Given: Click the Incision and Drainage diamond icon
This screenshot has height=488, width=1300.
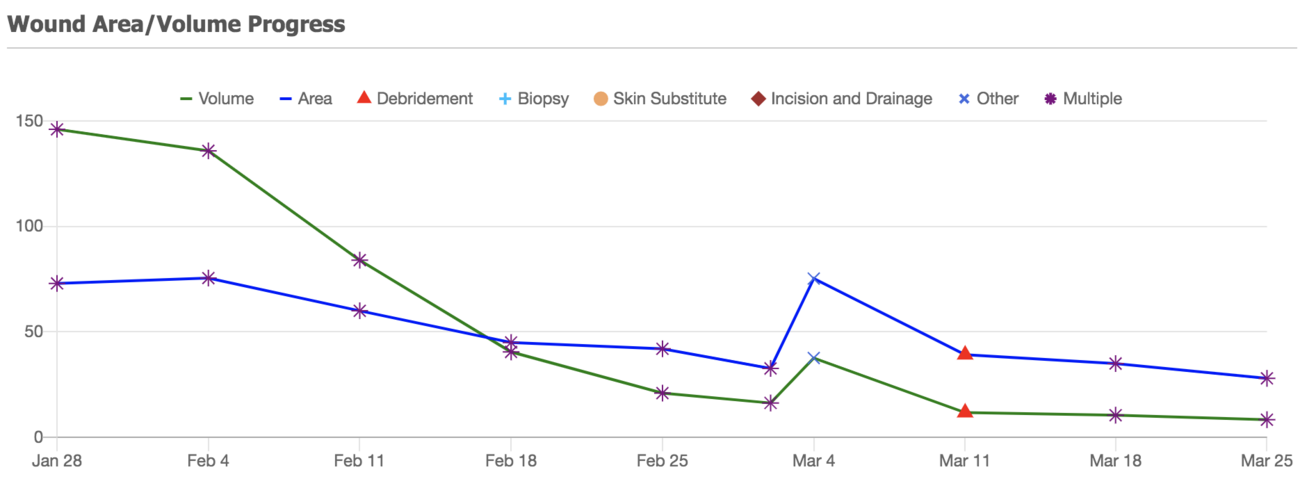Looking at the screenshot, I should pos(759,98).
